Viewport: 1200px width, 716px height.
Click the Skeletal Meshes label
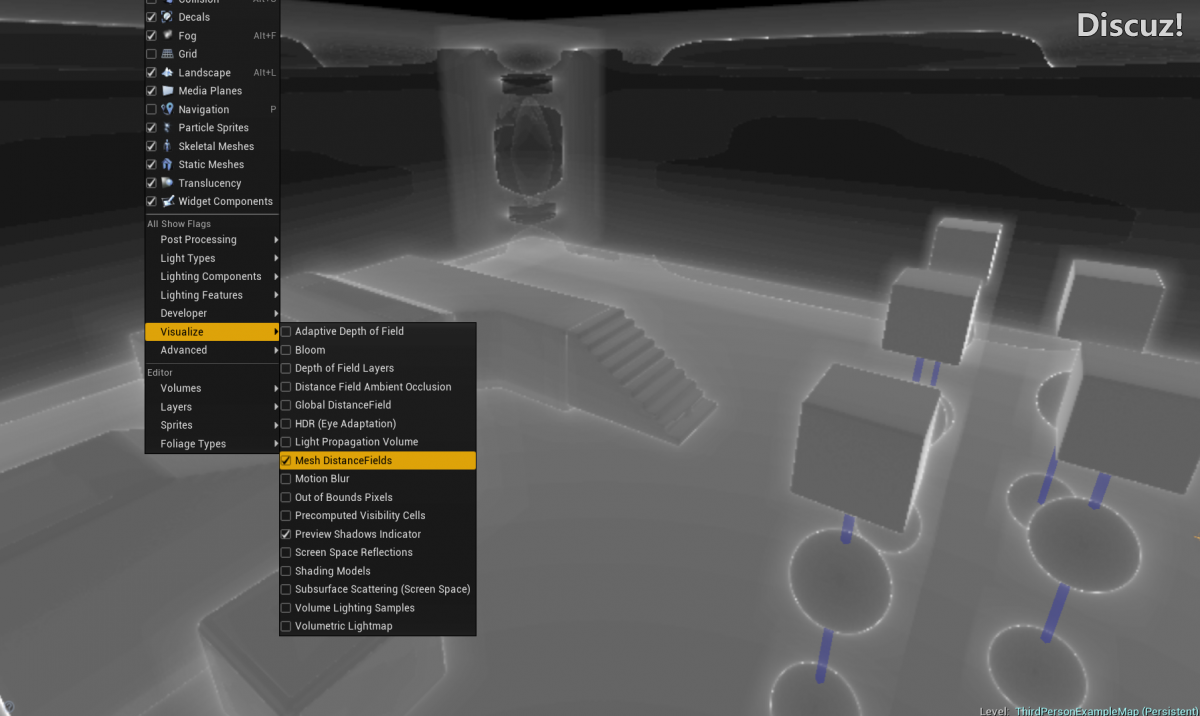tap(216, 146)
